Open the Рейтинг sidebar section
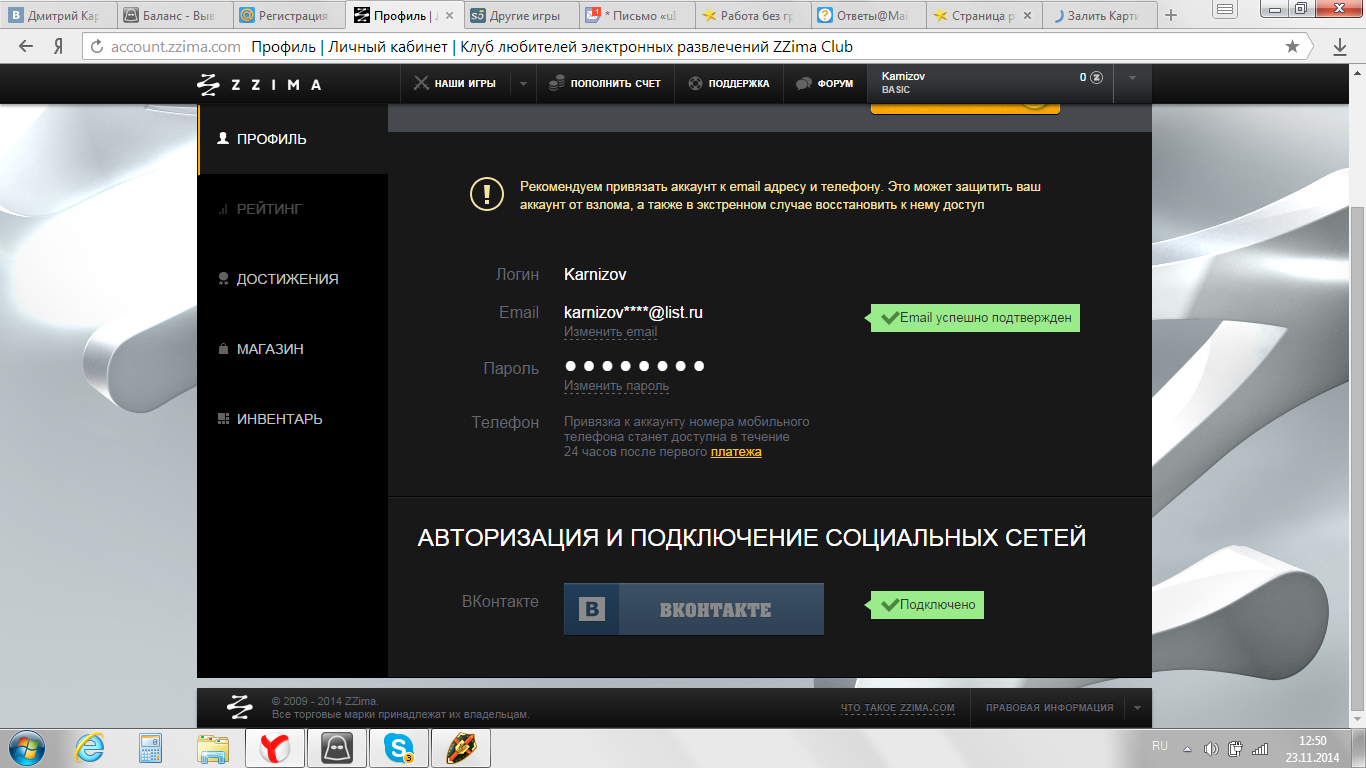Viewport: 1366px width, 768px height. tap(293, 209)
